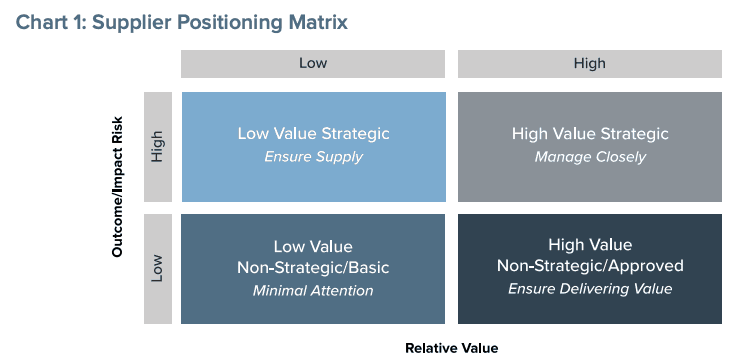Select the Low Value Non-Strategic/Basic quadrant
Screen dimensions: 752x362
pos(313,269)
